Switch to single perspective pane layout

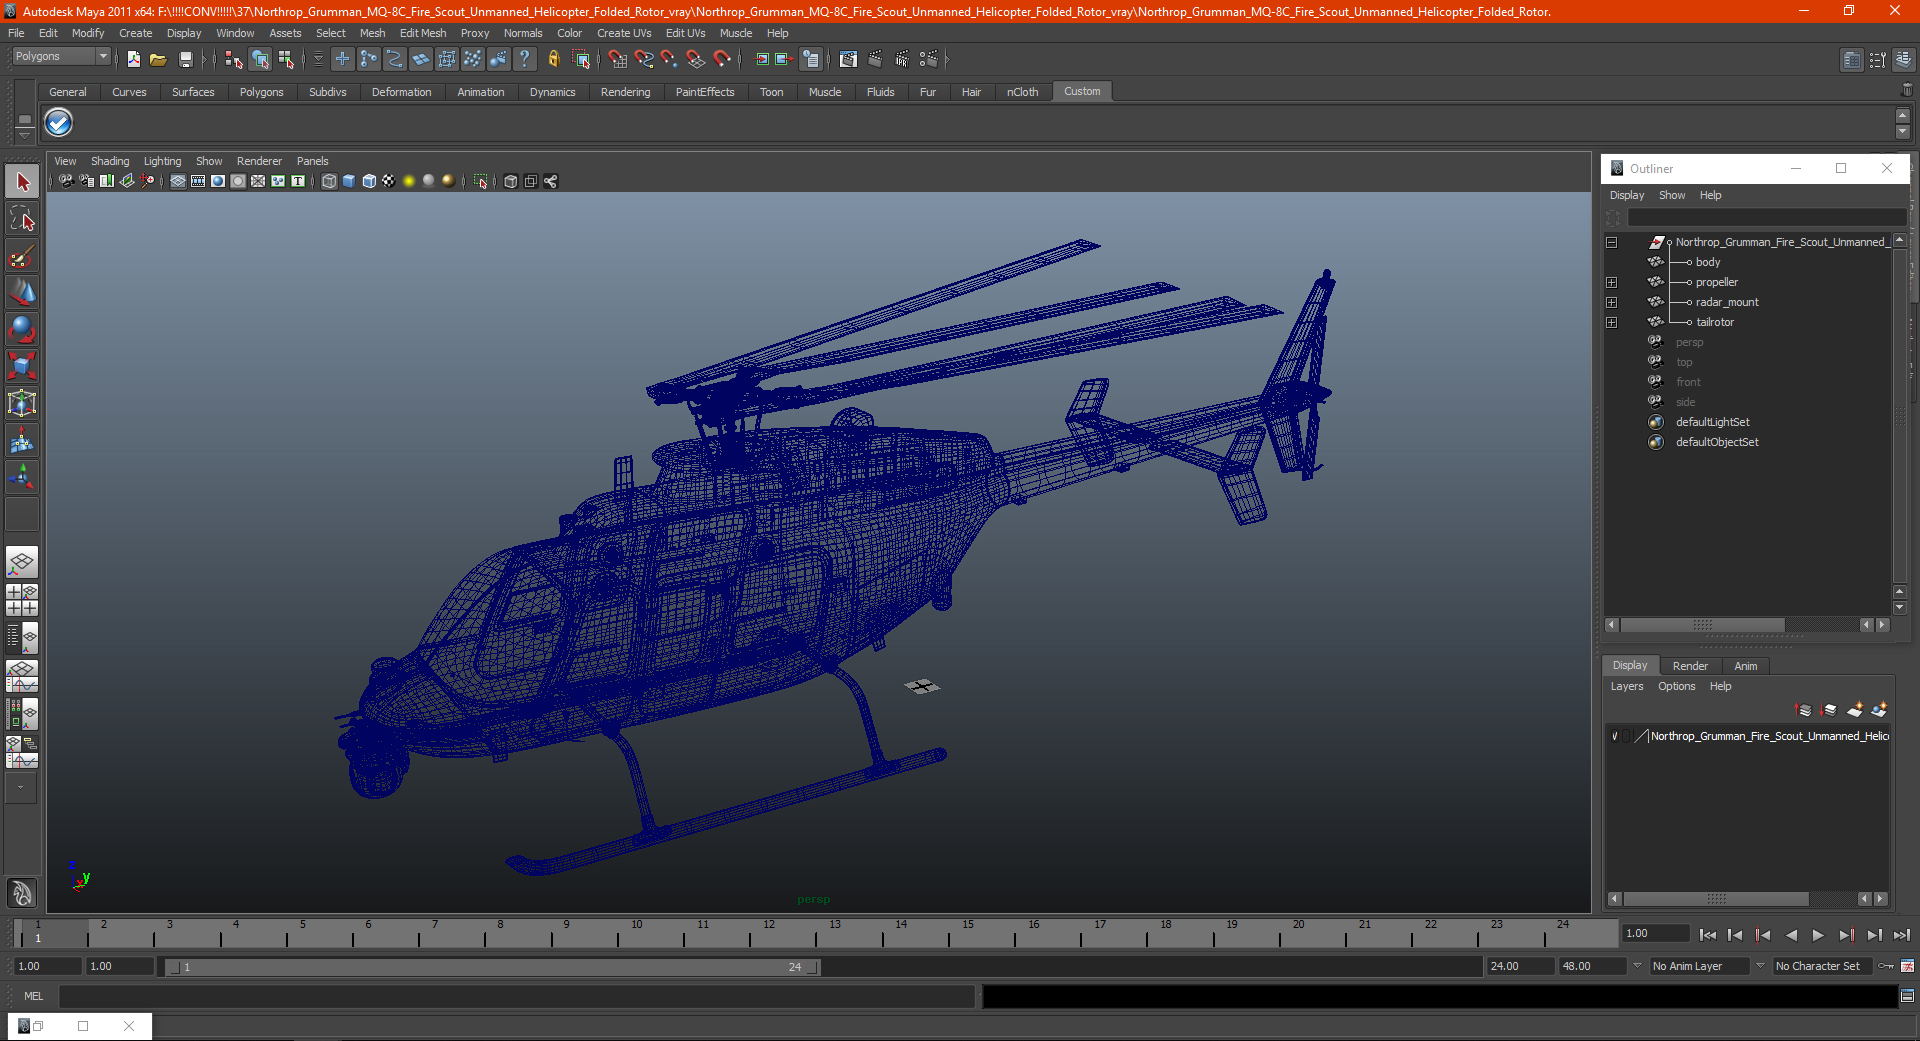click(x=22, y=562)
